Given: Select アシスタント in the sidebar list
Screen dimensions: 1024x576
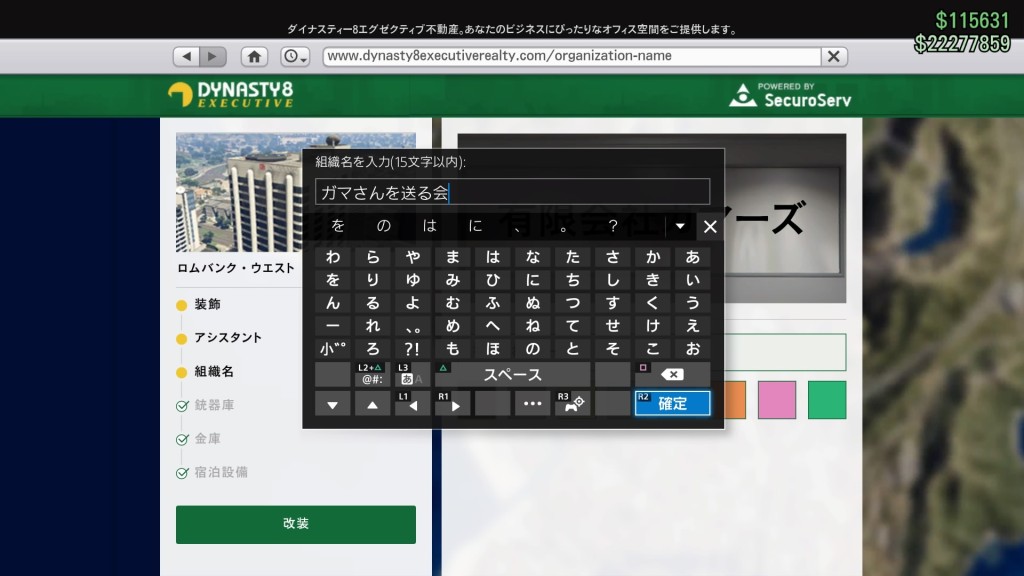Looking at the screenshot, I should (x=228, y=338).
